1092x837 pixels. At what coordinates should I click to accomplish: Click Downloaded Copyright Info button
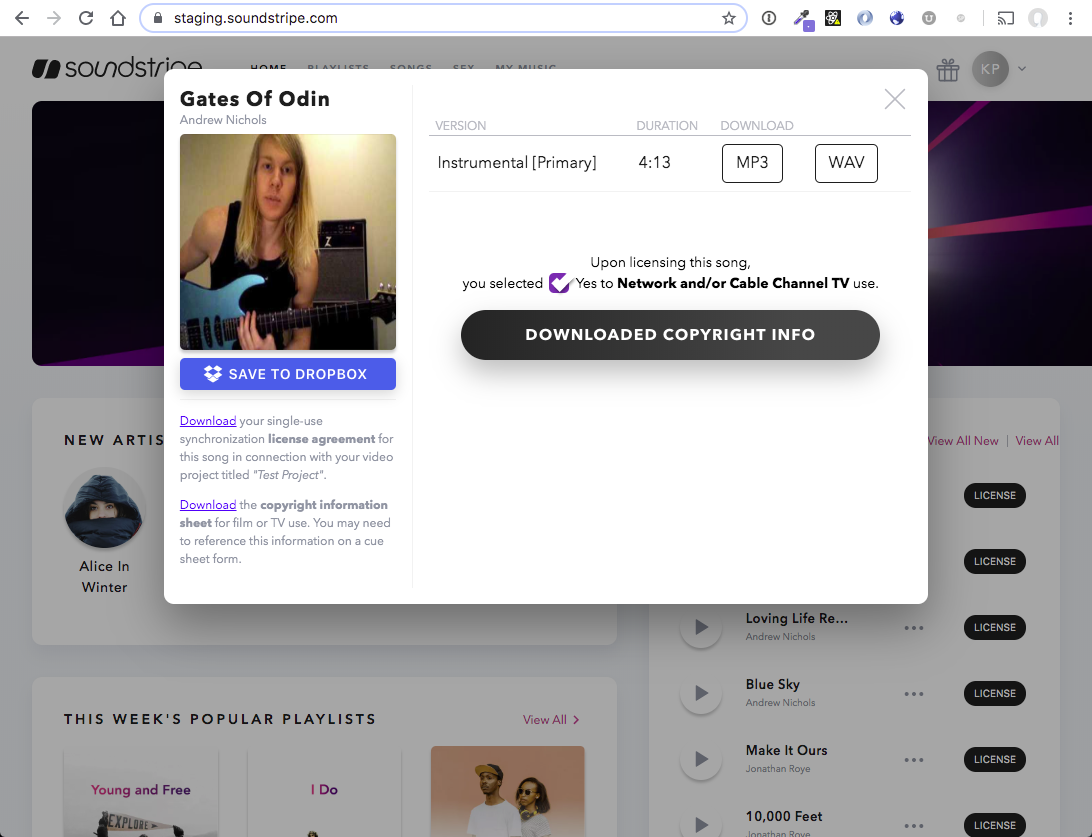670,335
